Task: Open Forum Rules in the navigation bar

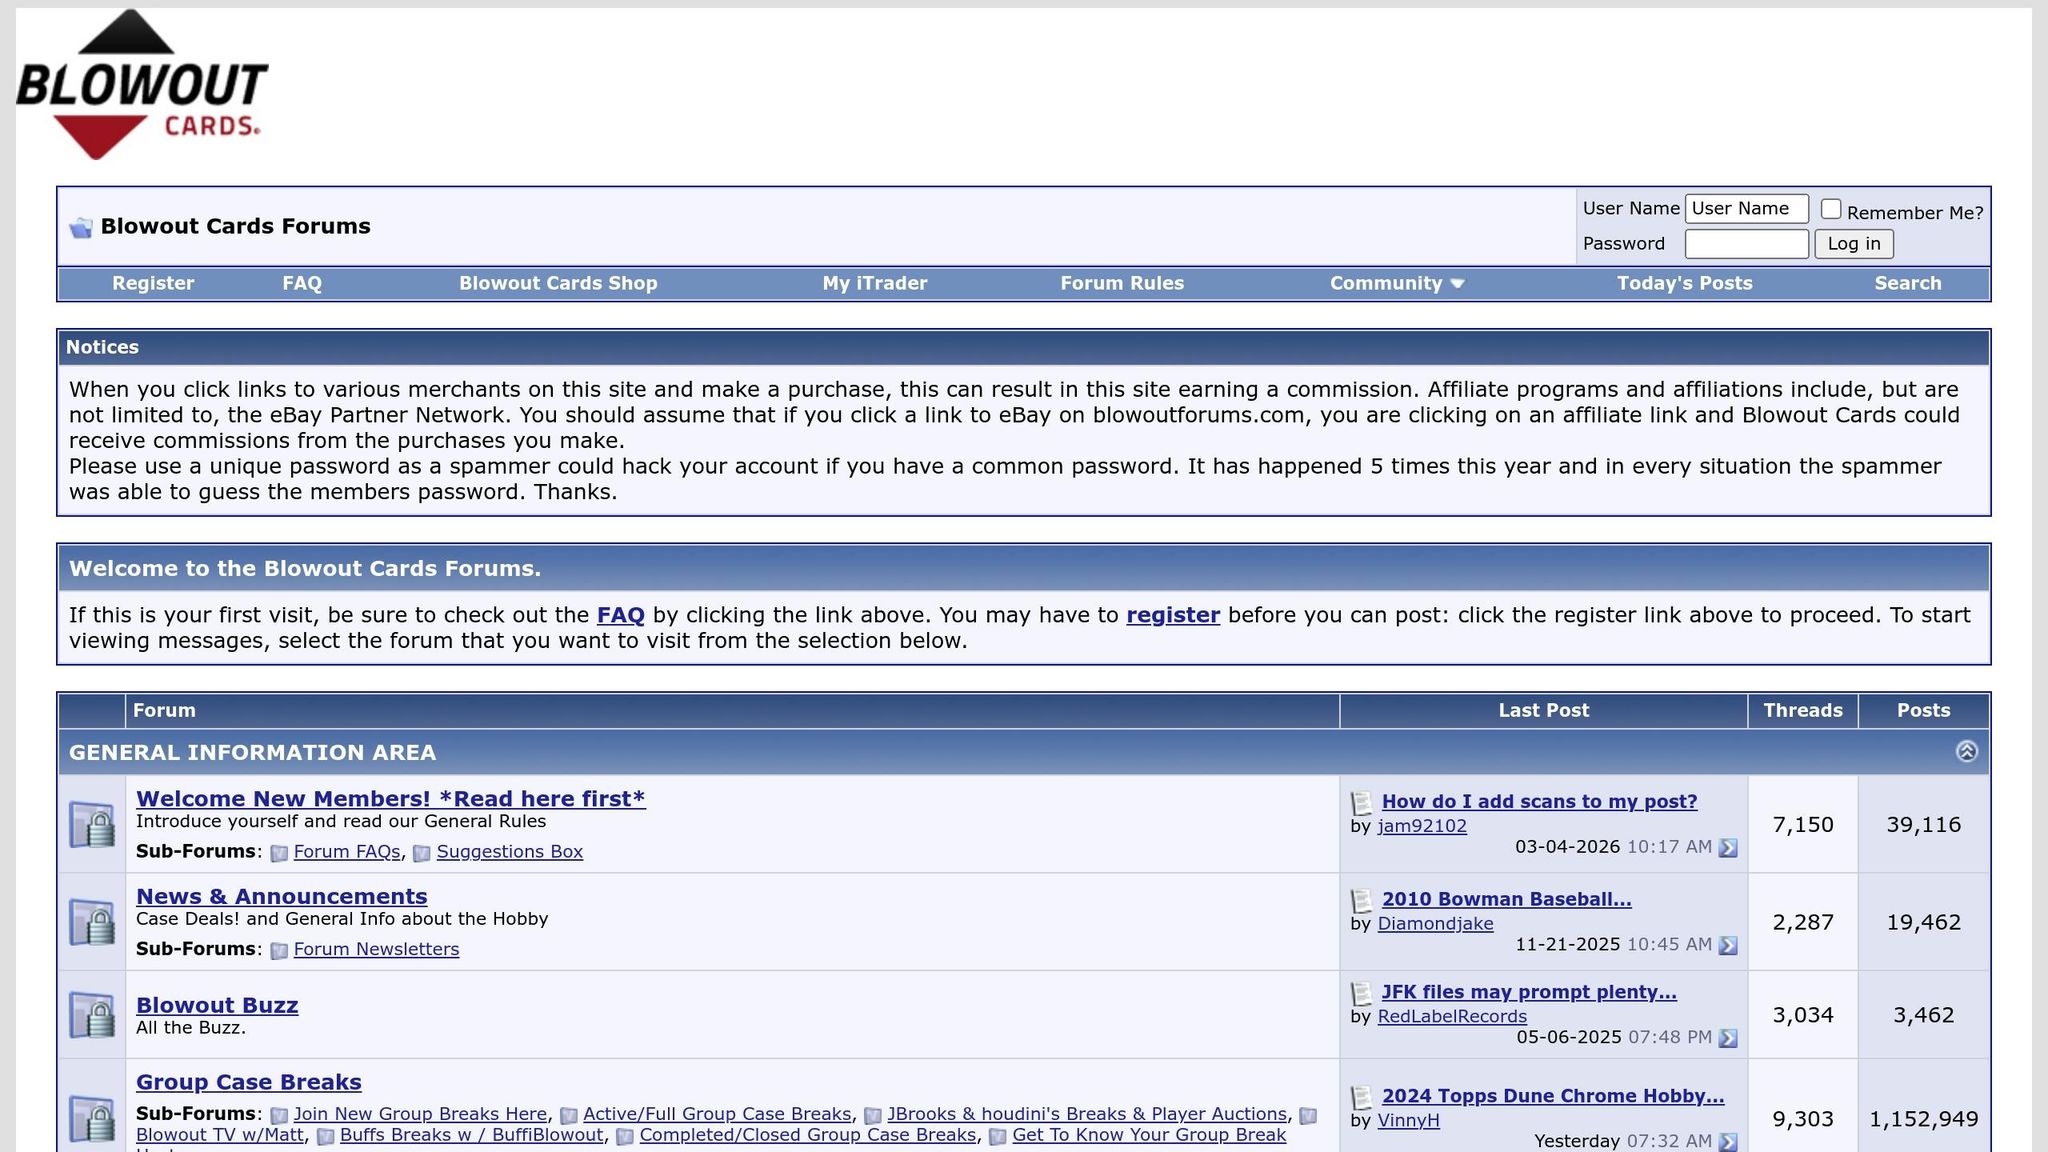Action: pos(1121,283)
